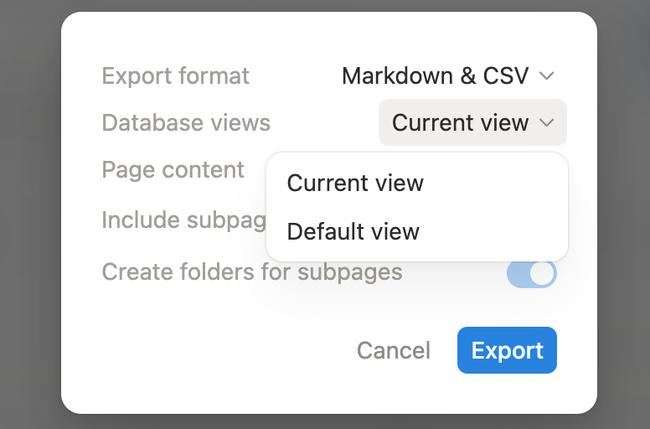Toggle Create folders for subpages switch
650x429 pixels.
click(531, 274)
